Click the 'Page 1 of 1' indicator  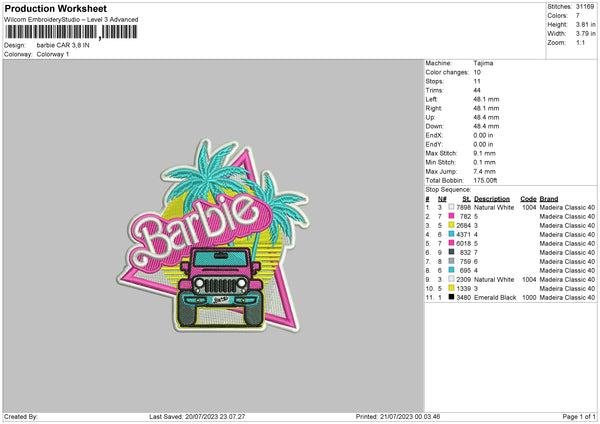pos(579,416)
